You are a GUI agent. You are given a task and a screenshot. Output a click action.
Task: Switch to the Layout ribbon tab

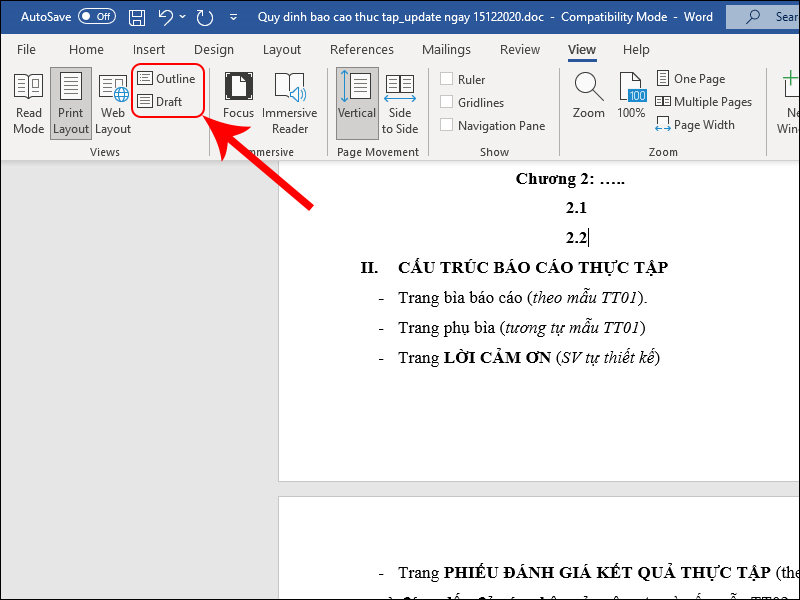(x=281, y=50)
